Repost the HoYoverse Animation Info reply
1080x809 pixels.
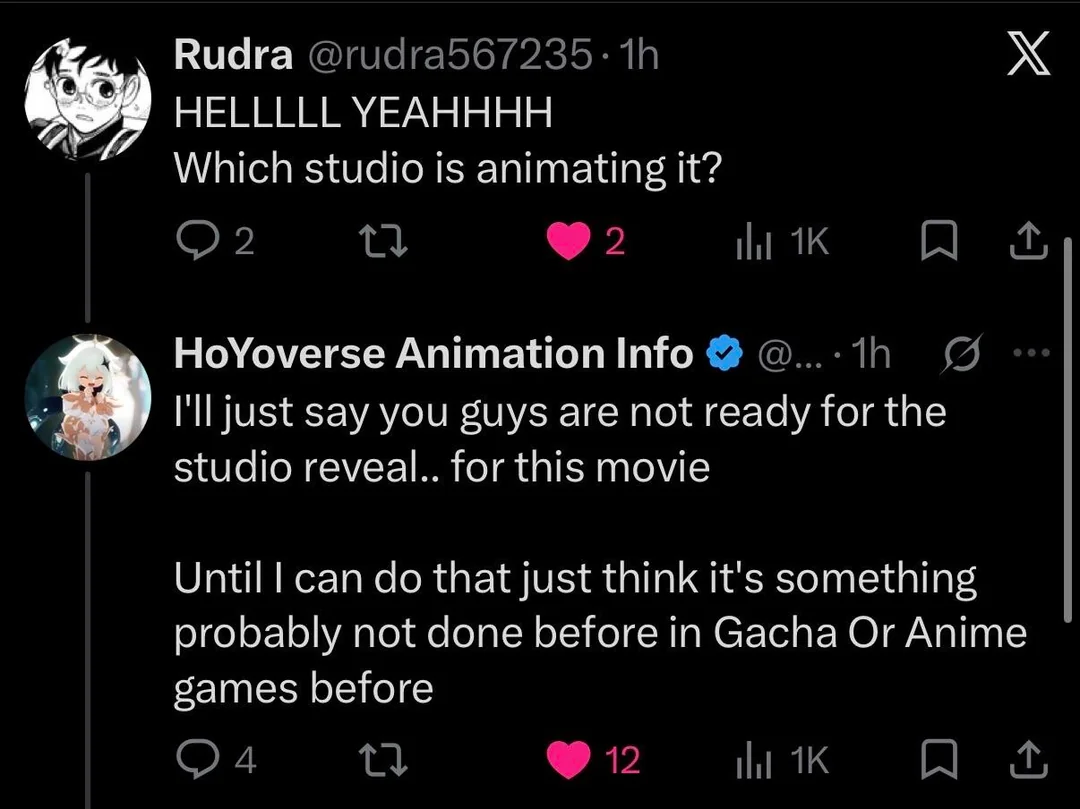(x=385, y=760)
